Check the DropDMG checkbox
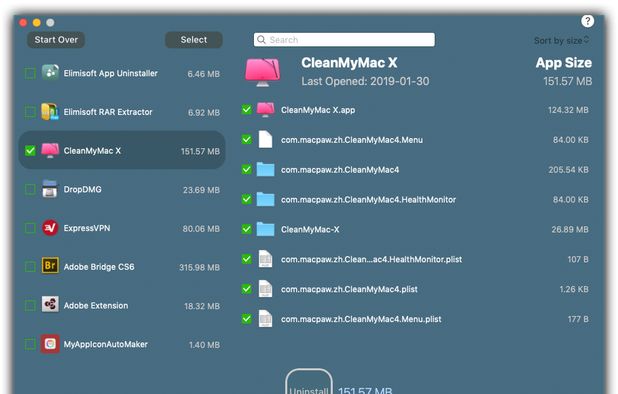 (30, 189)
